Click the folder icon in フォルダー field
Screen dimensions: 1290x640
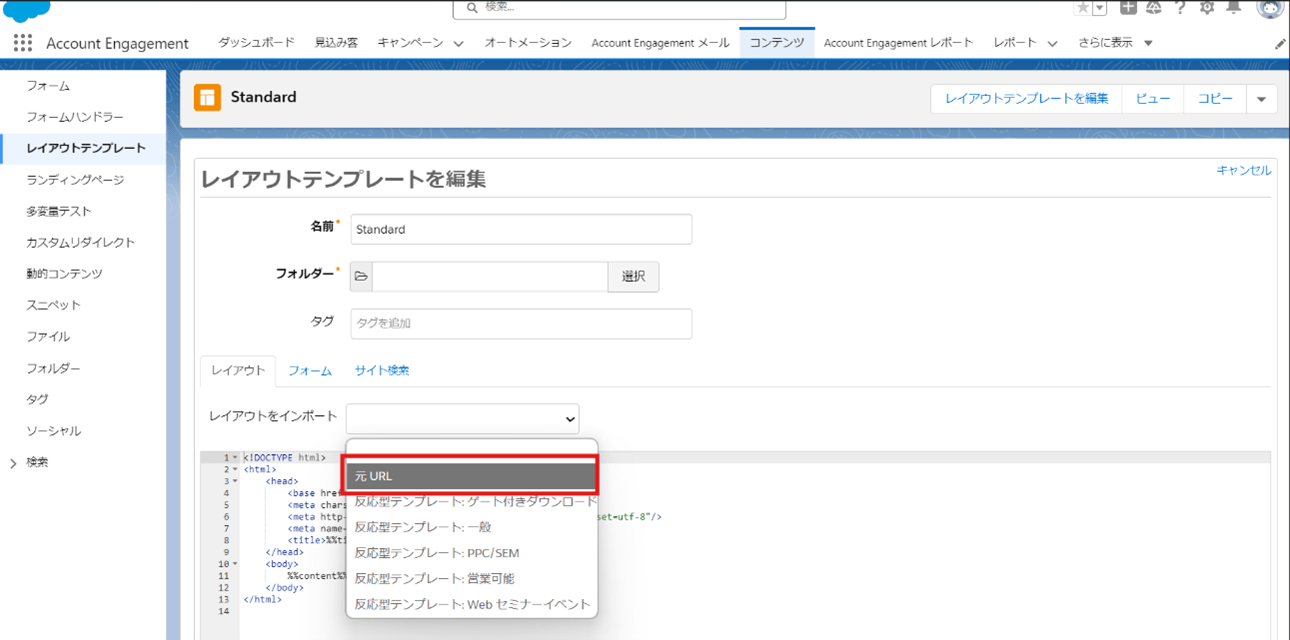pyautogui.click(x=362, y=277)
